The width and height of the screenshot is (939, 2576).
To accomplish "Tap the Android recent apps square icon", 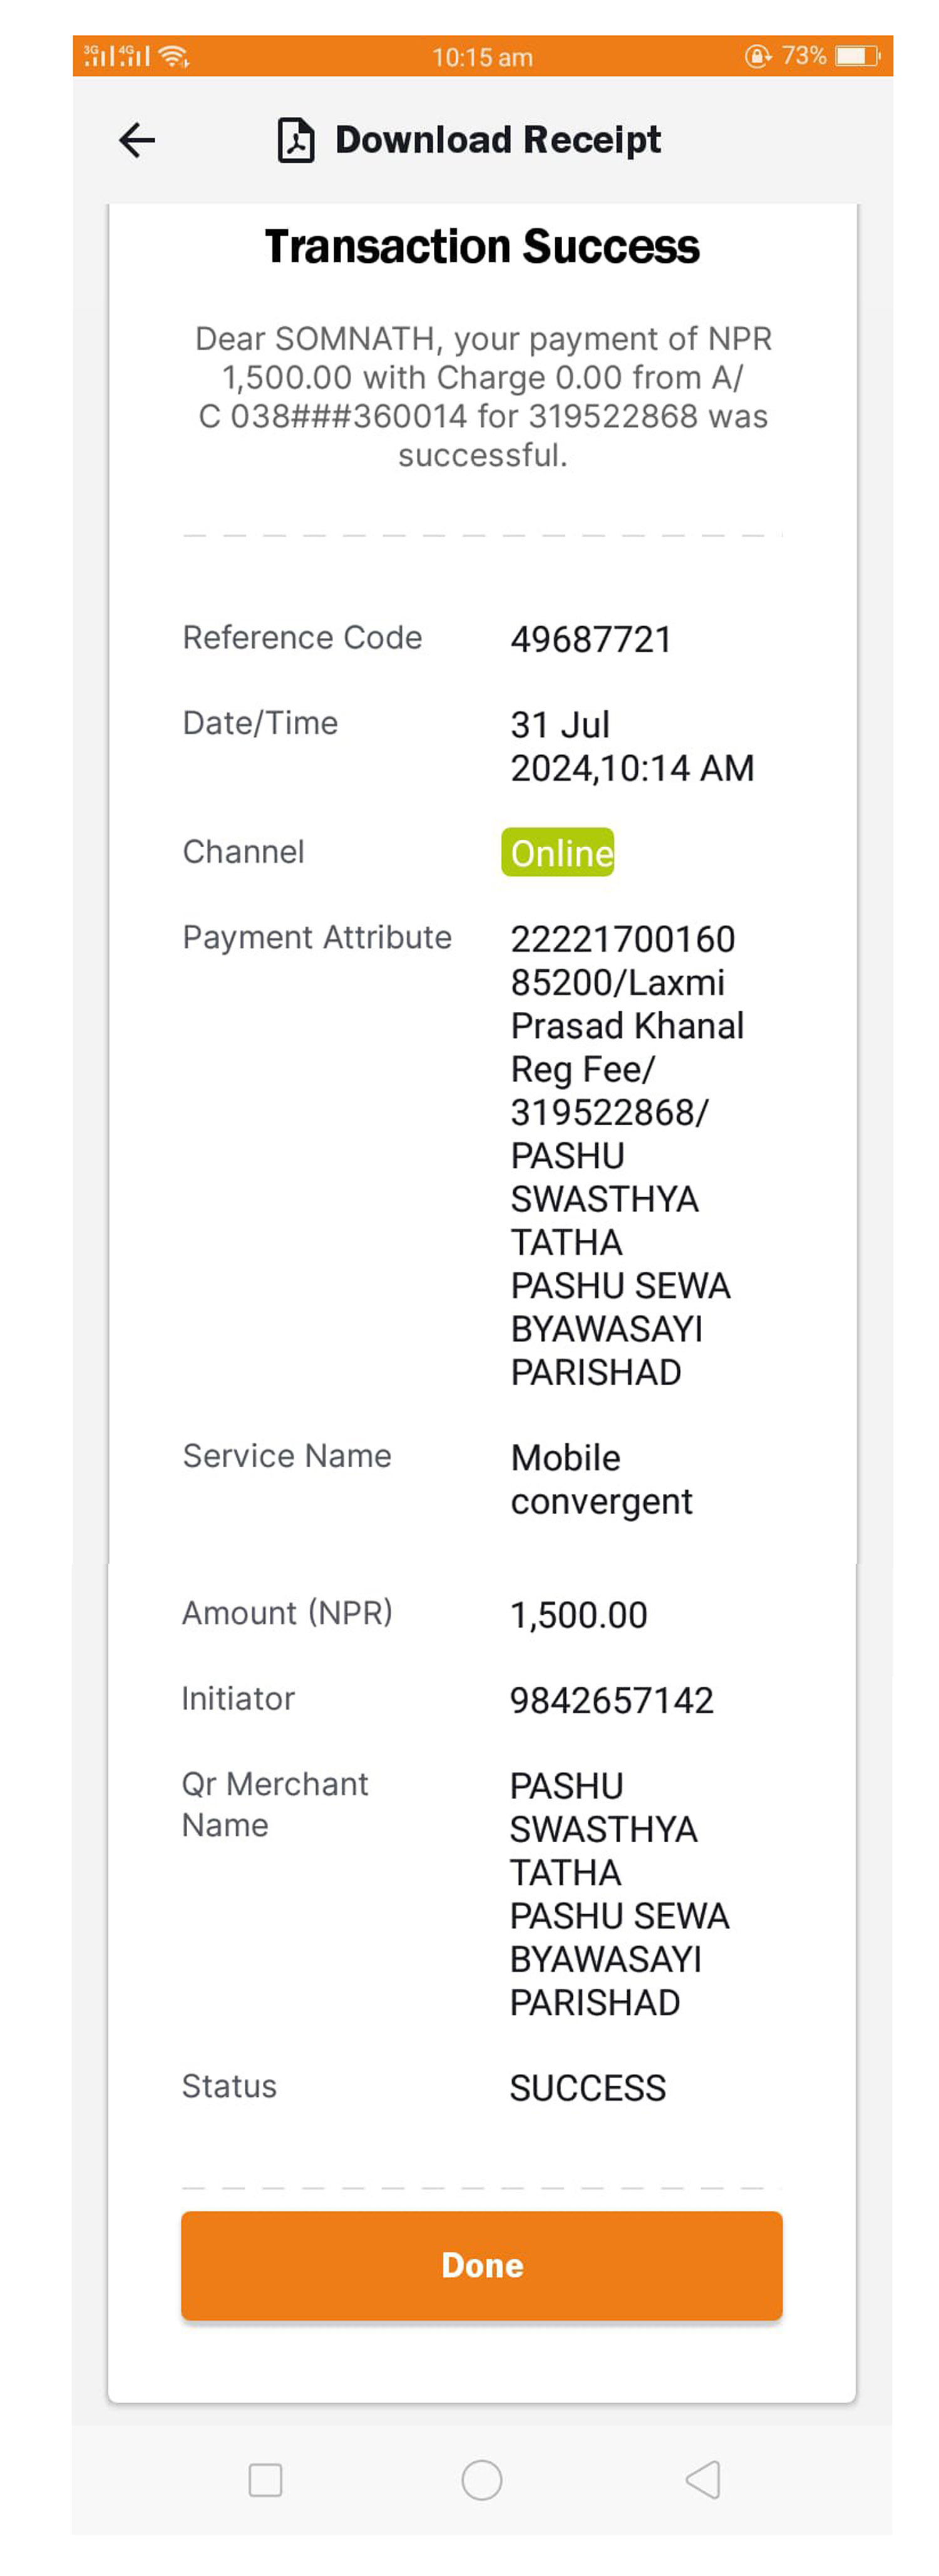I will coord(265,2479).
